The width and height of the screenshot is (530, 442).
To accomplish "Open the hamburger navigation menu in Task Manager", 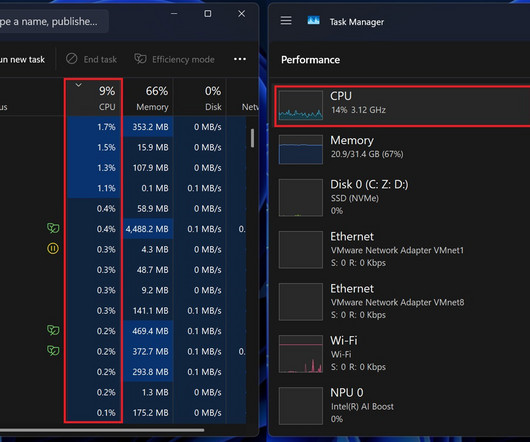I will pyautogui.click(x=286, y=21).
